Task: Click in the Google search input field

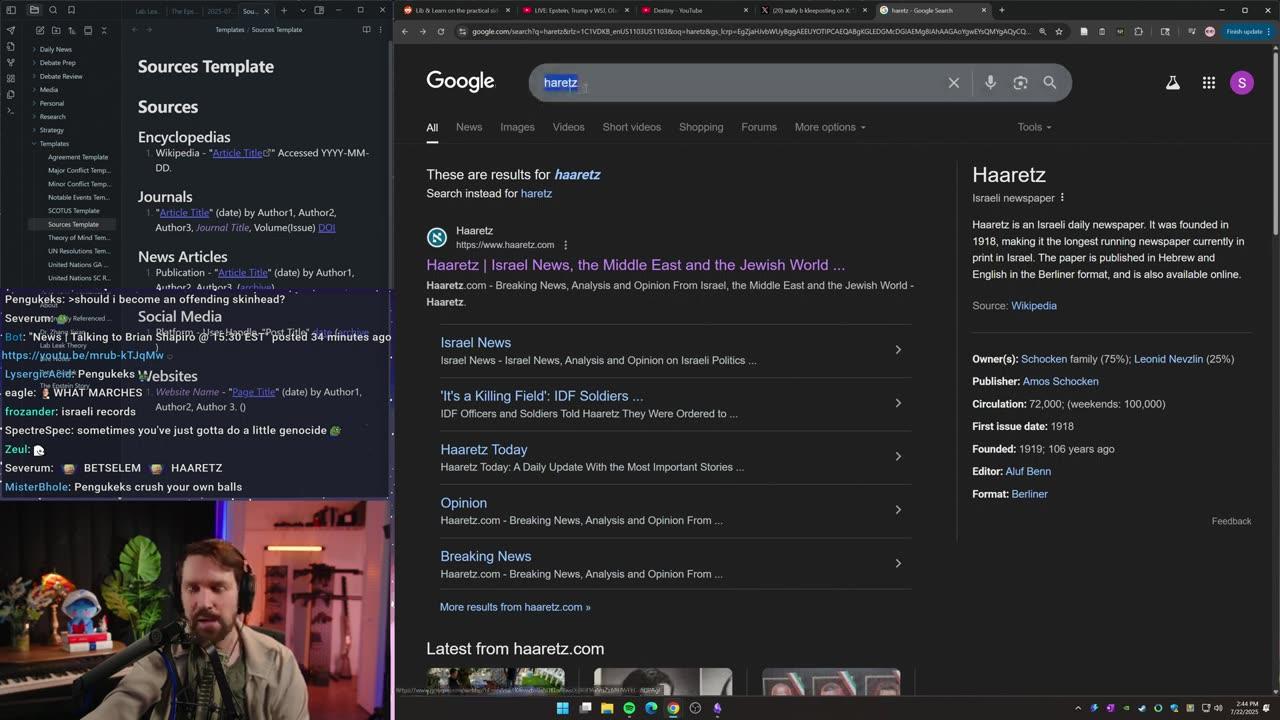Action: tap(740, 83)
